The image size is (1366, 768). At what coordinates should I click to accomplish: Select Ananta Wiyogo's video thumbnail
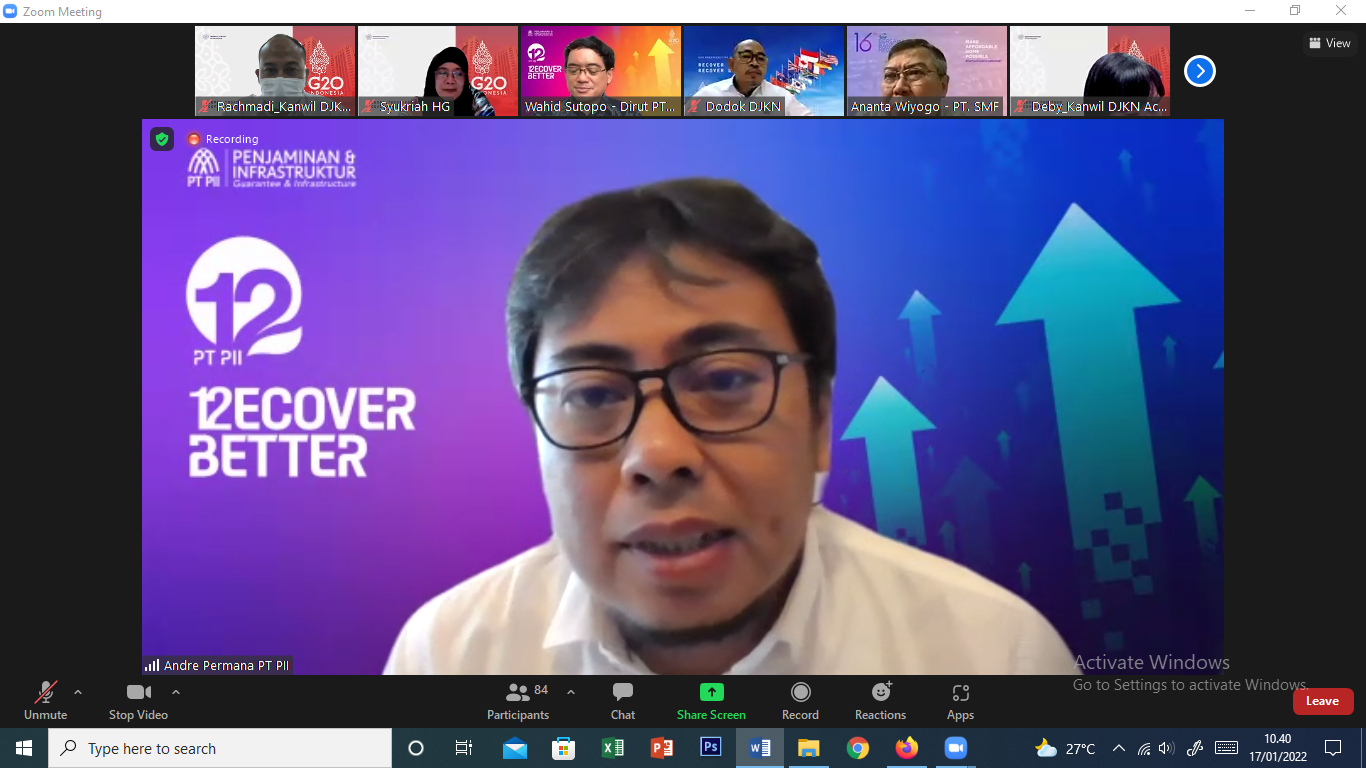click(926, 71)
